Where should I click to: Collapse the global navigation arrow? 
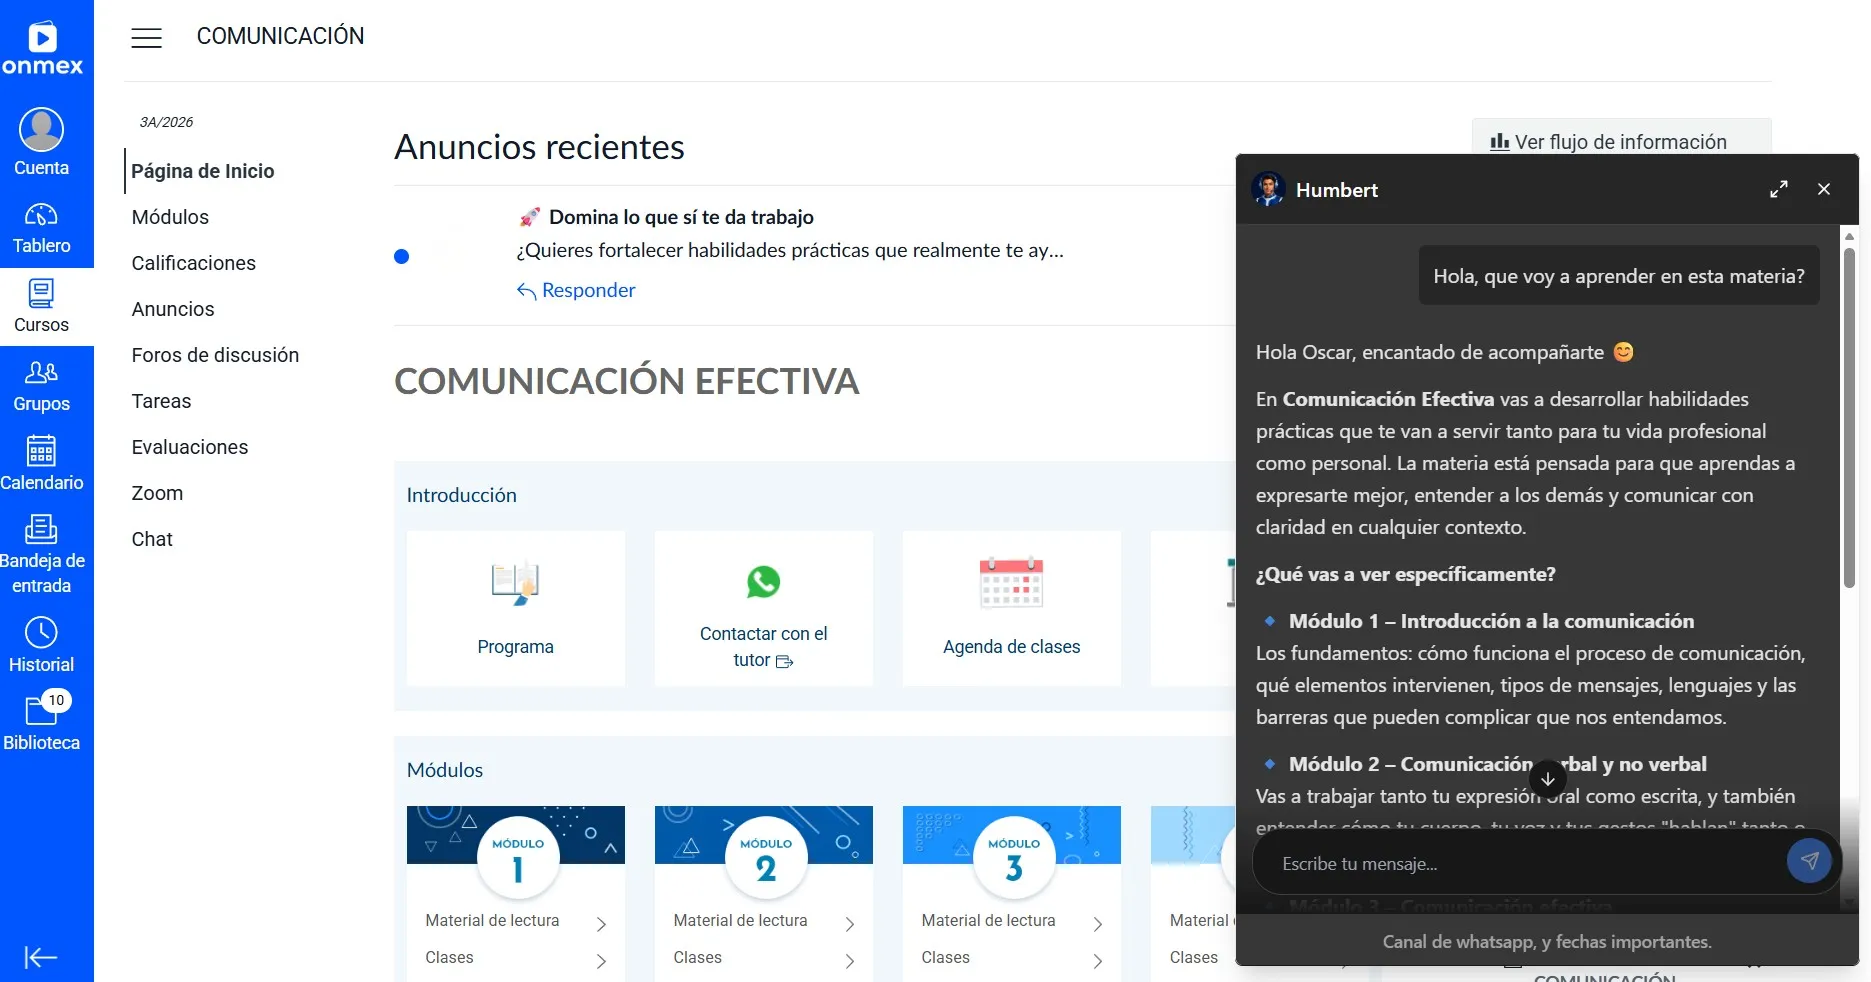(41, 957)
